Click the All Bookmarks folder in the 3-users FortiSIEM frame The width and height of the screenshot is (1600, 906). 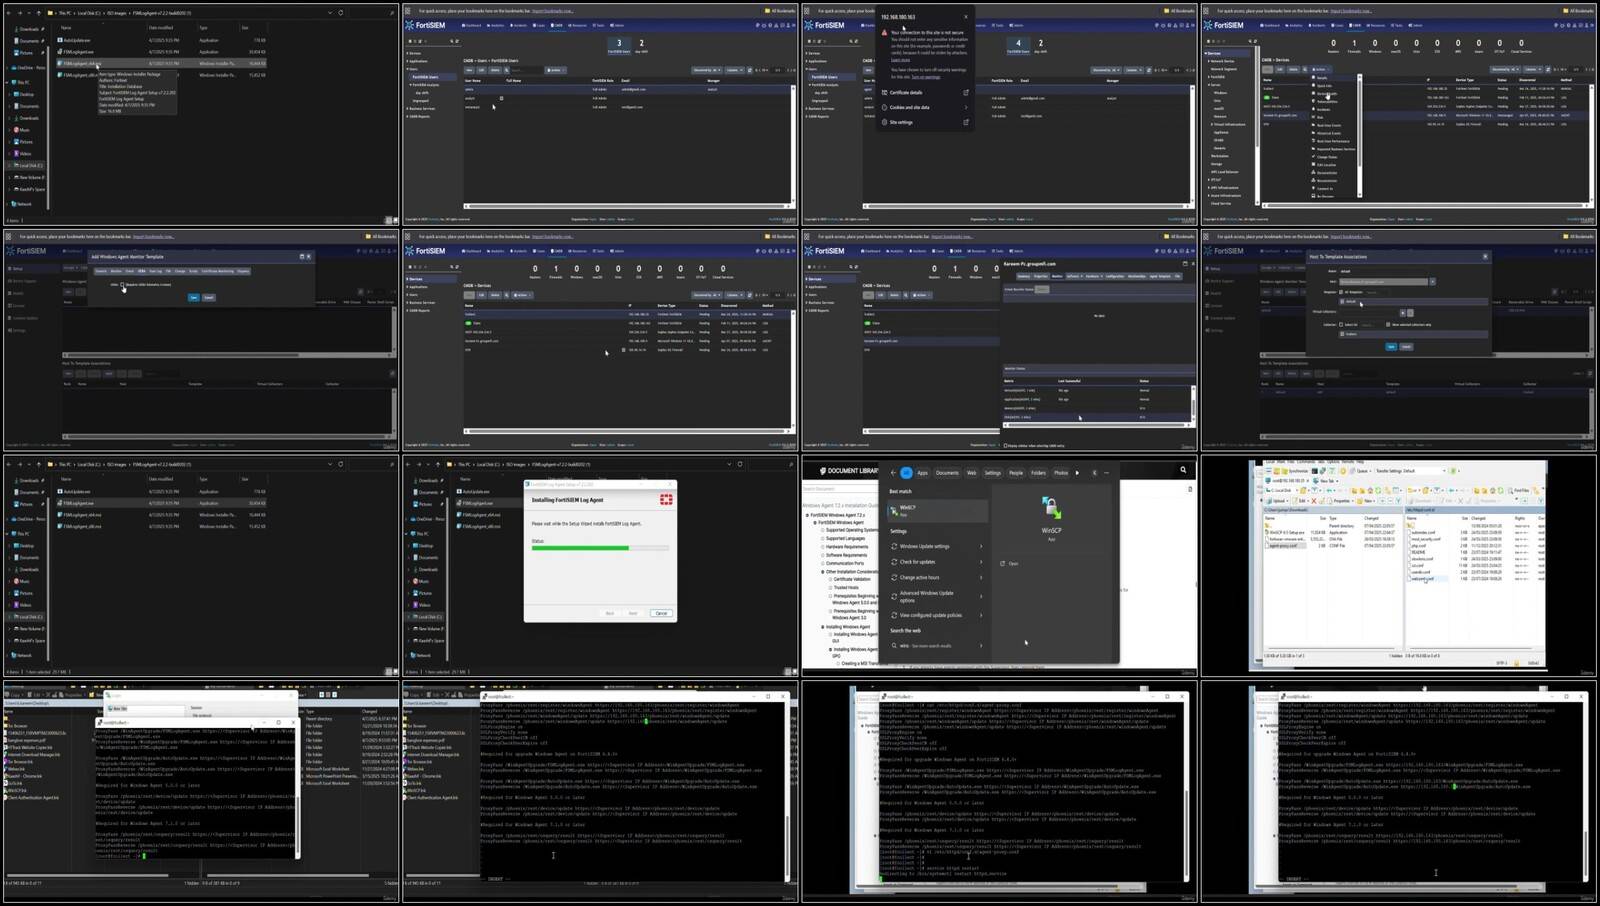[x=781, y=11]
